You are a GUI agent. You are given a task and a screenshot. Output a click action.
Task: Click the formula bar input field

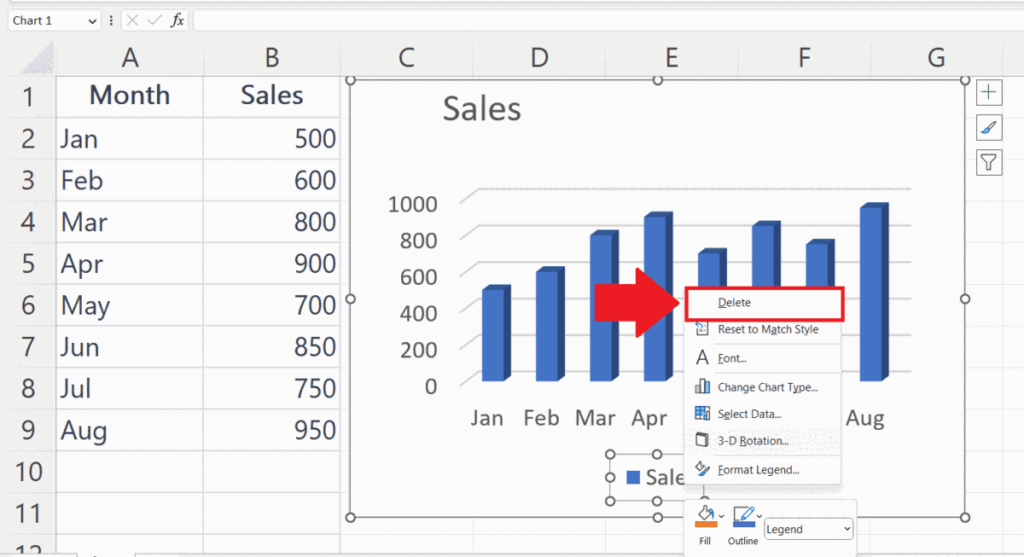(x=600, y=20)
